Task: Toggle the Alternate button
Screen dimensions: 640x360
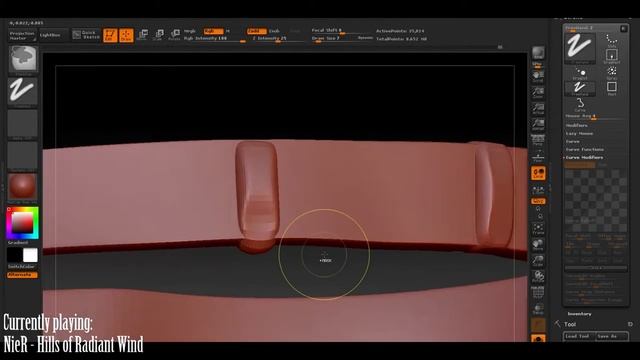Action: pyautogui.click(x=22, y=275)
